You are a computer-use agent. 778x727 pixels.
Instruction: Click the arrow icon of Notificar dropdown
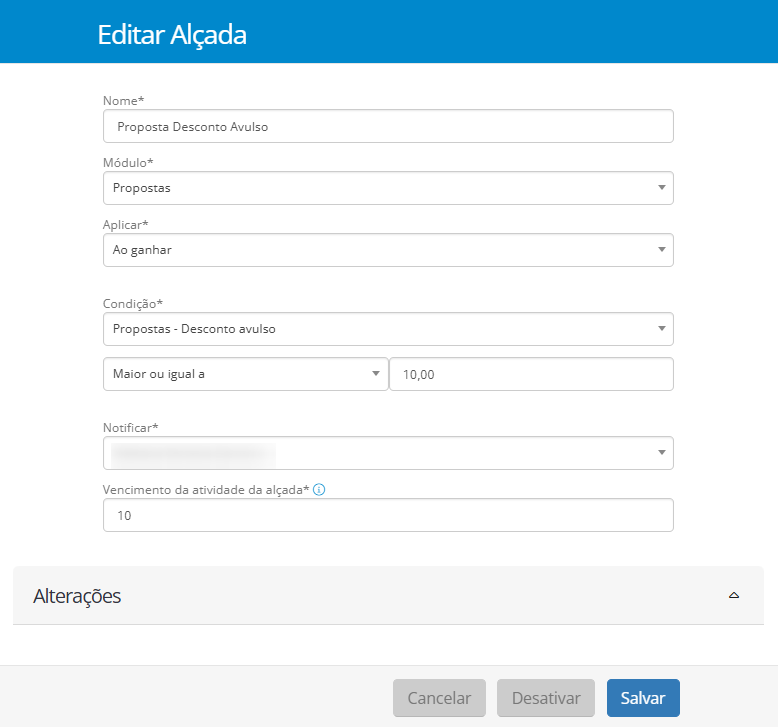point(661,453)
